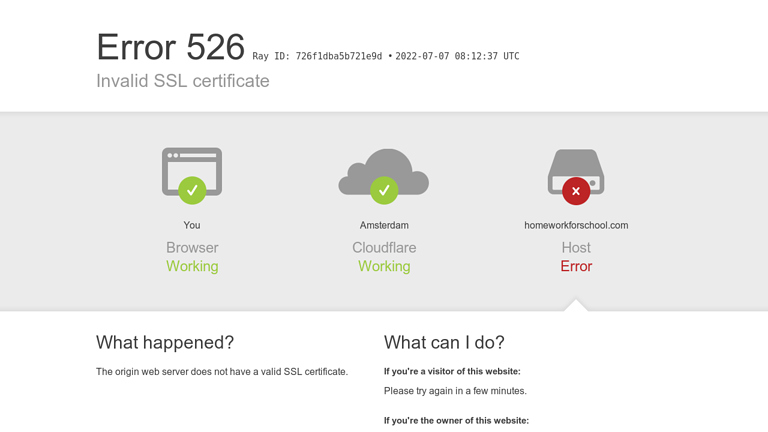The image size is (768, 432).
Task: Click the 'Amsterdam' location label
Action: coord(384,225)
